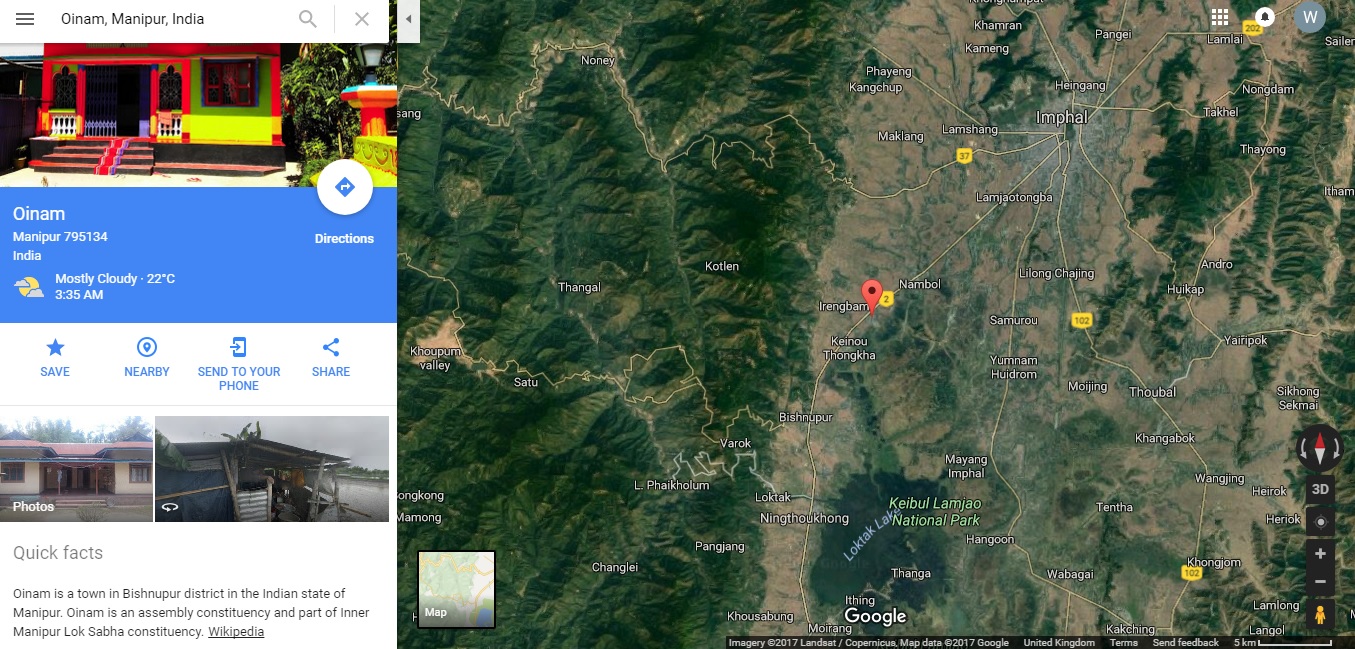
Task: Open the account avatar W
Action: [1310, 17]
